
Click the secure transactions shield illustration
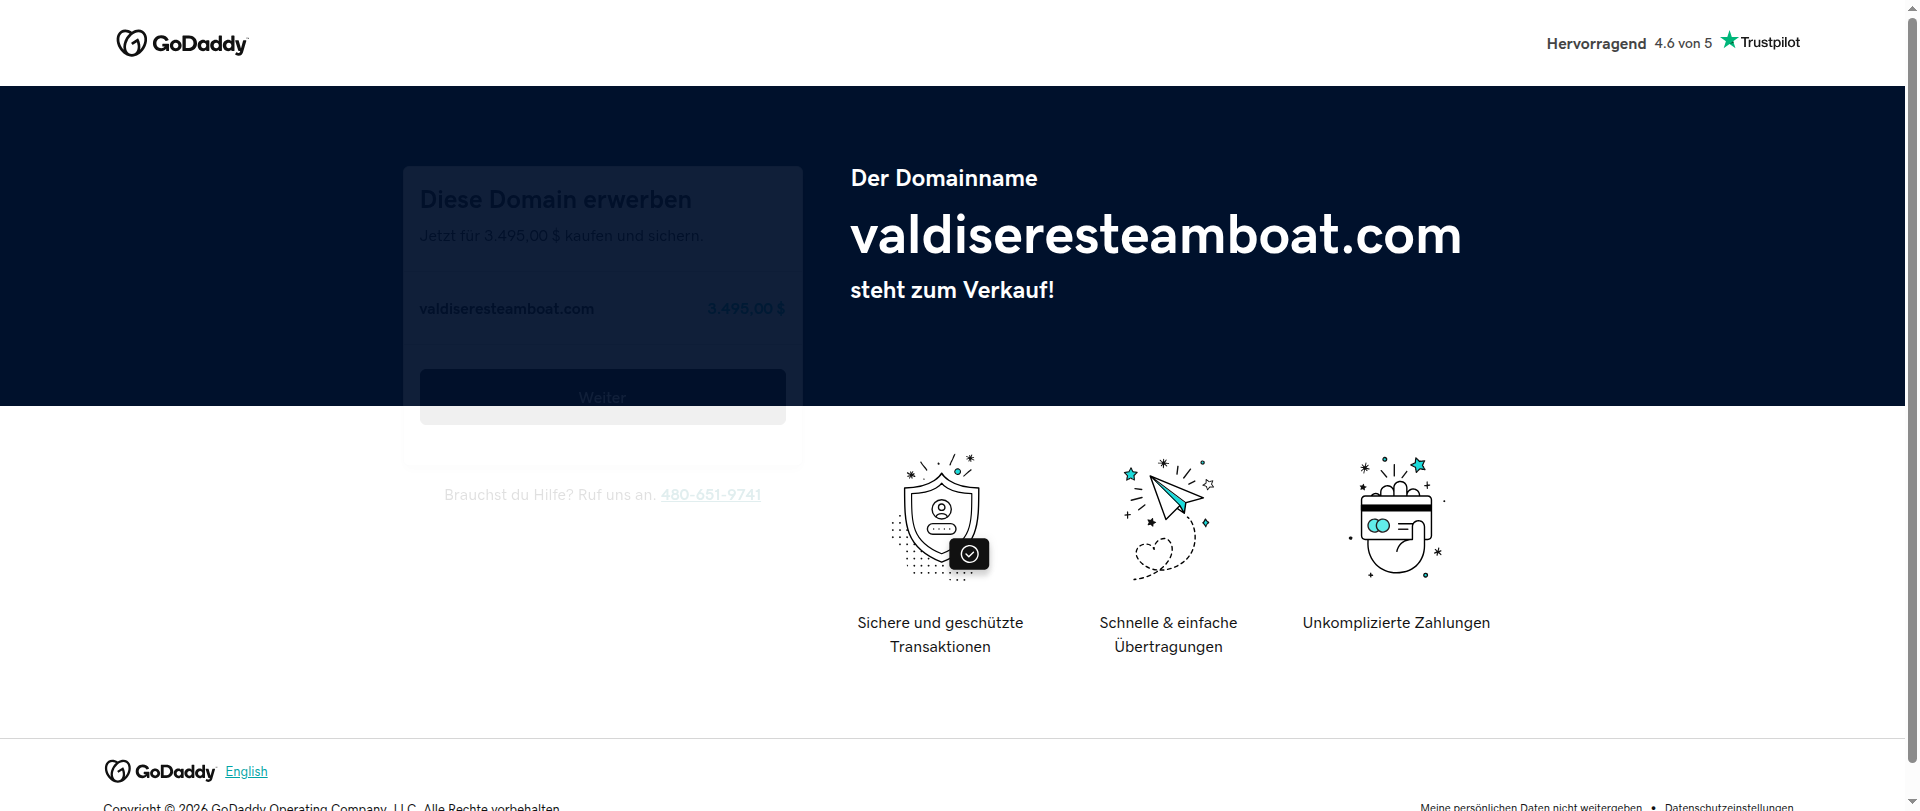click(x=940, y=517)
